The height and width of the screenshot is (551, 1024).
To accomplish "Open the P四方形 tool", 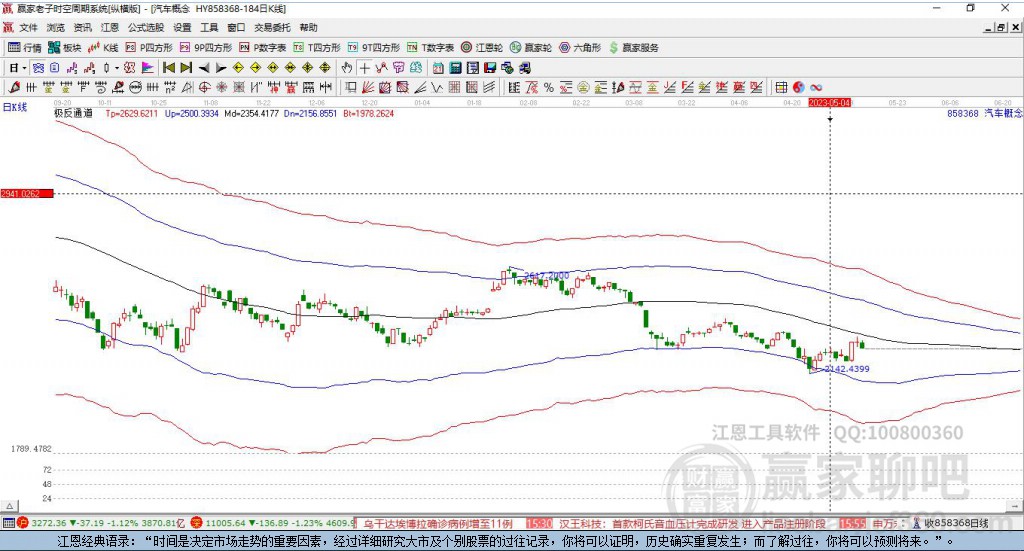I will [149, 48].
